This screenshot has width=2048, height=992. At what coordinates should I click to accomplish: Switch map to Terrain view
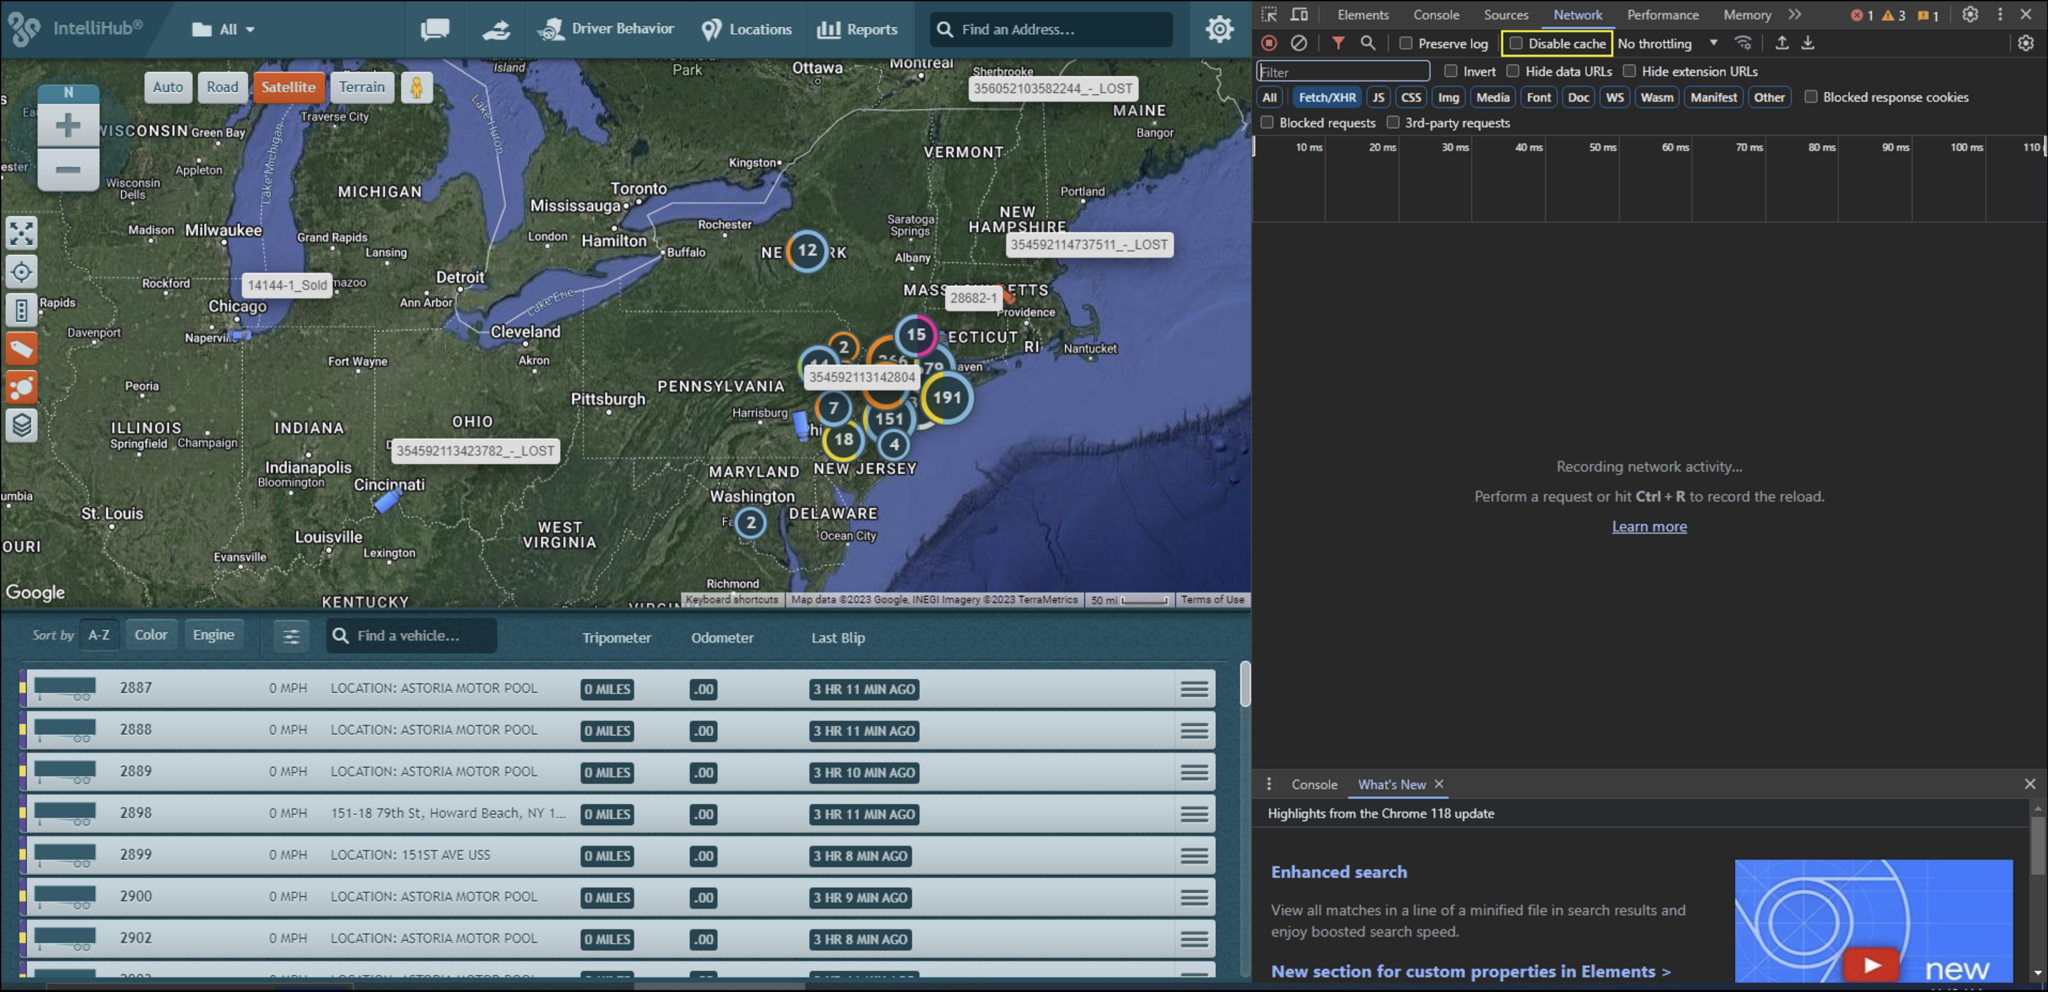coord(361,87)
